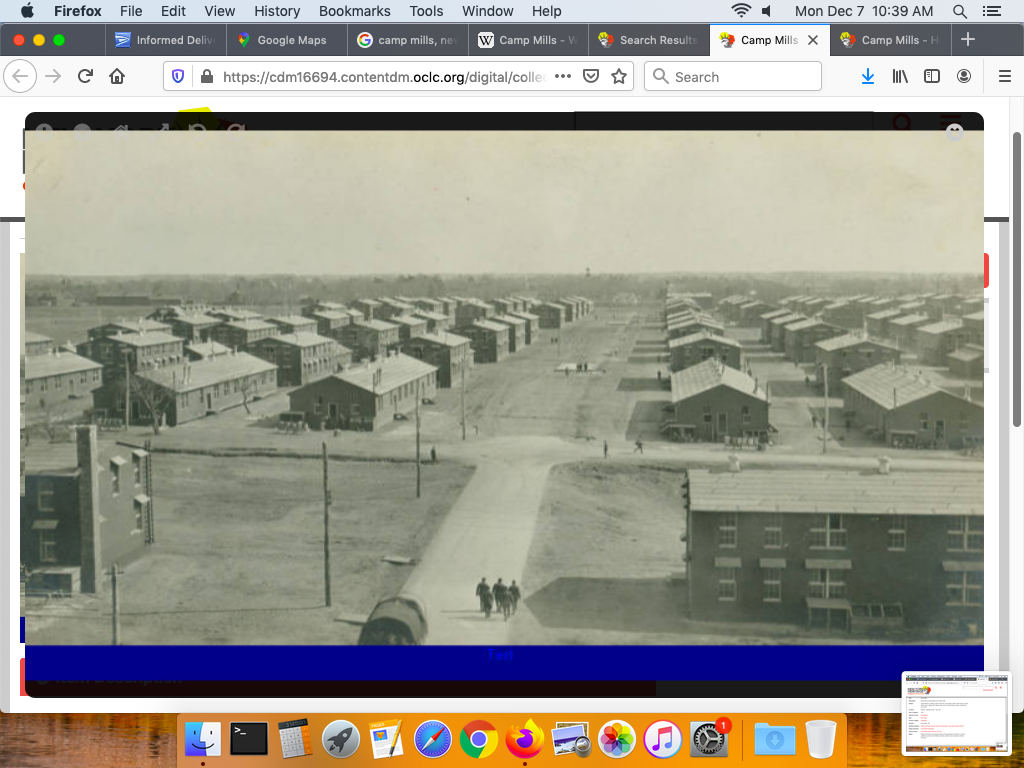
Task: Launch Google Chrome from the Dock
Action: click(479, 740)
